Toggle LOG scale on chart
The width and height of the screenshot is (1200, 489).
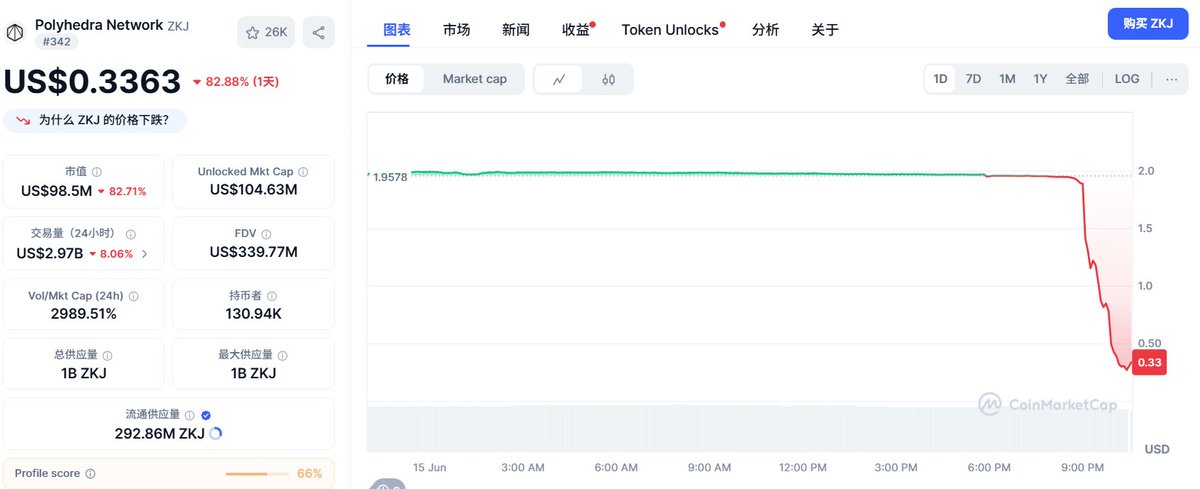click(x=1127, y=79)
